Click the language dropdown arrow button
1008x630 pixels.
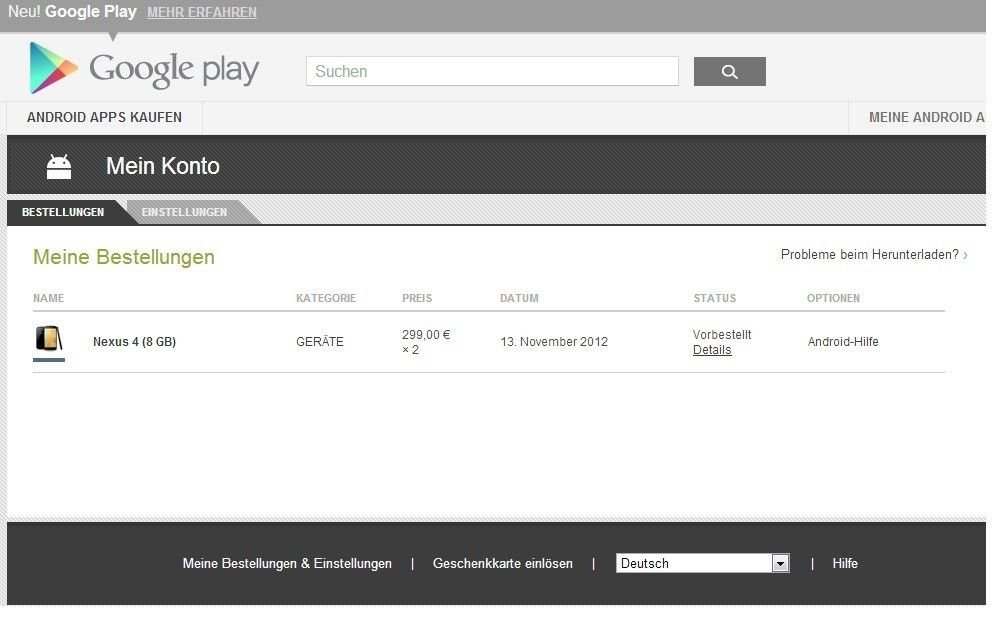pos(780,564)
